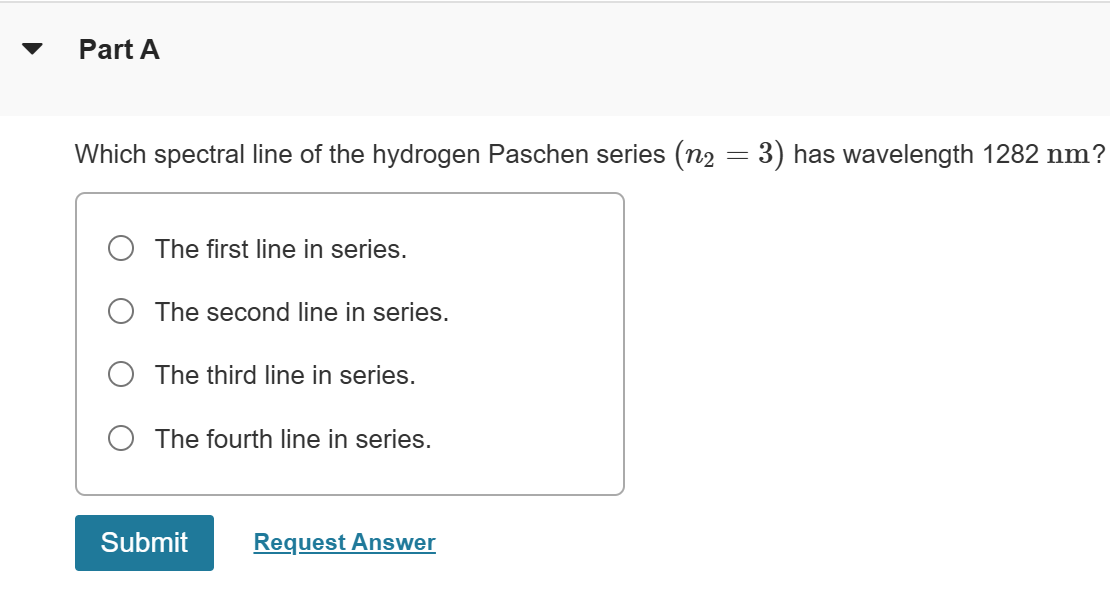Screen dimensions: 1110x590
Task: Click the disclosure triangle next to Part A
Action: 33,48
